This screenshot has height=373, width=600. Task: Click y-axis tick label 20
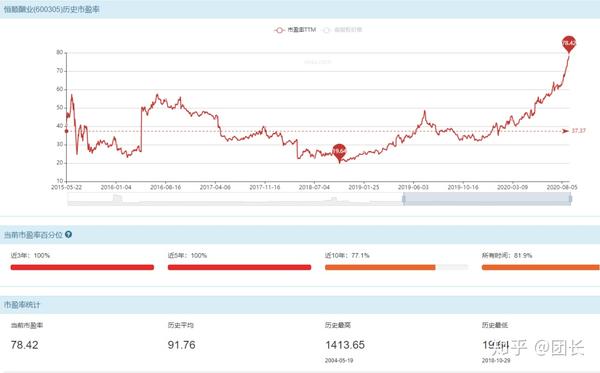(x=60, y=163)
